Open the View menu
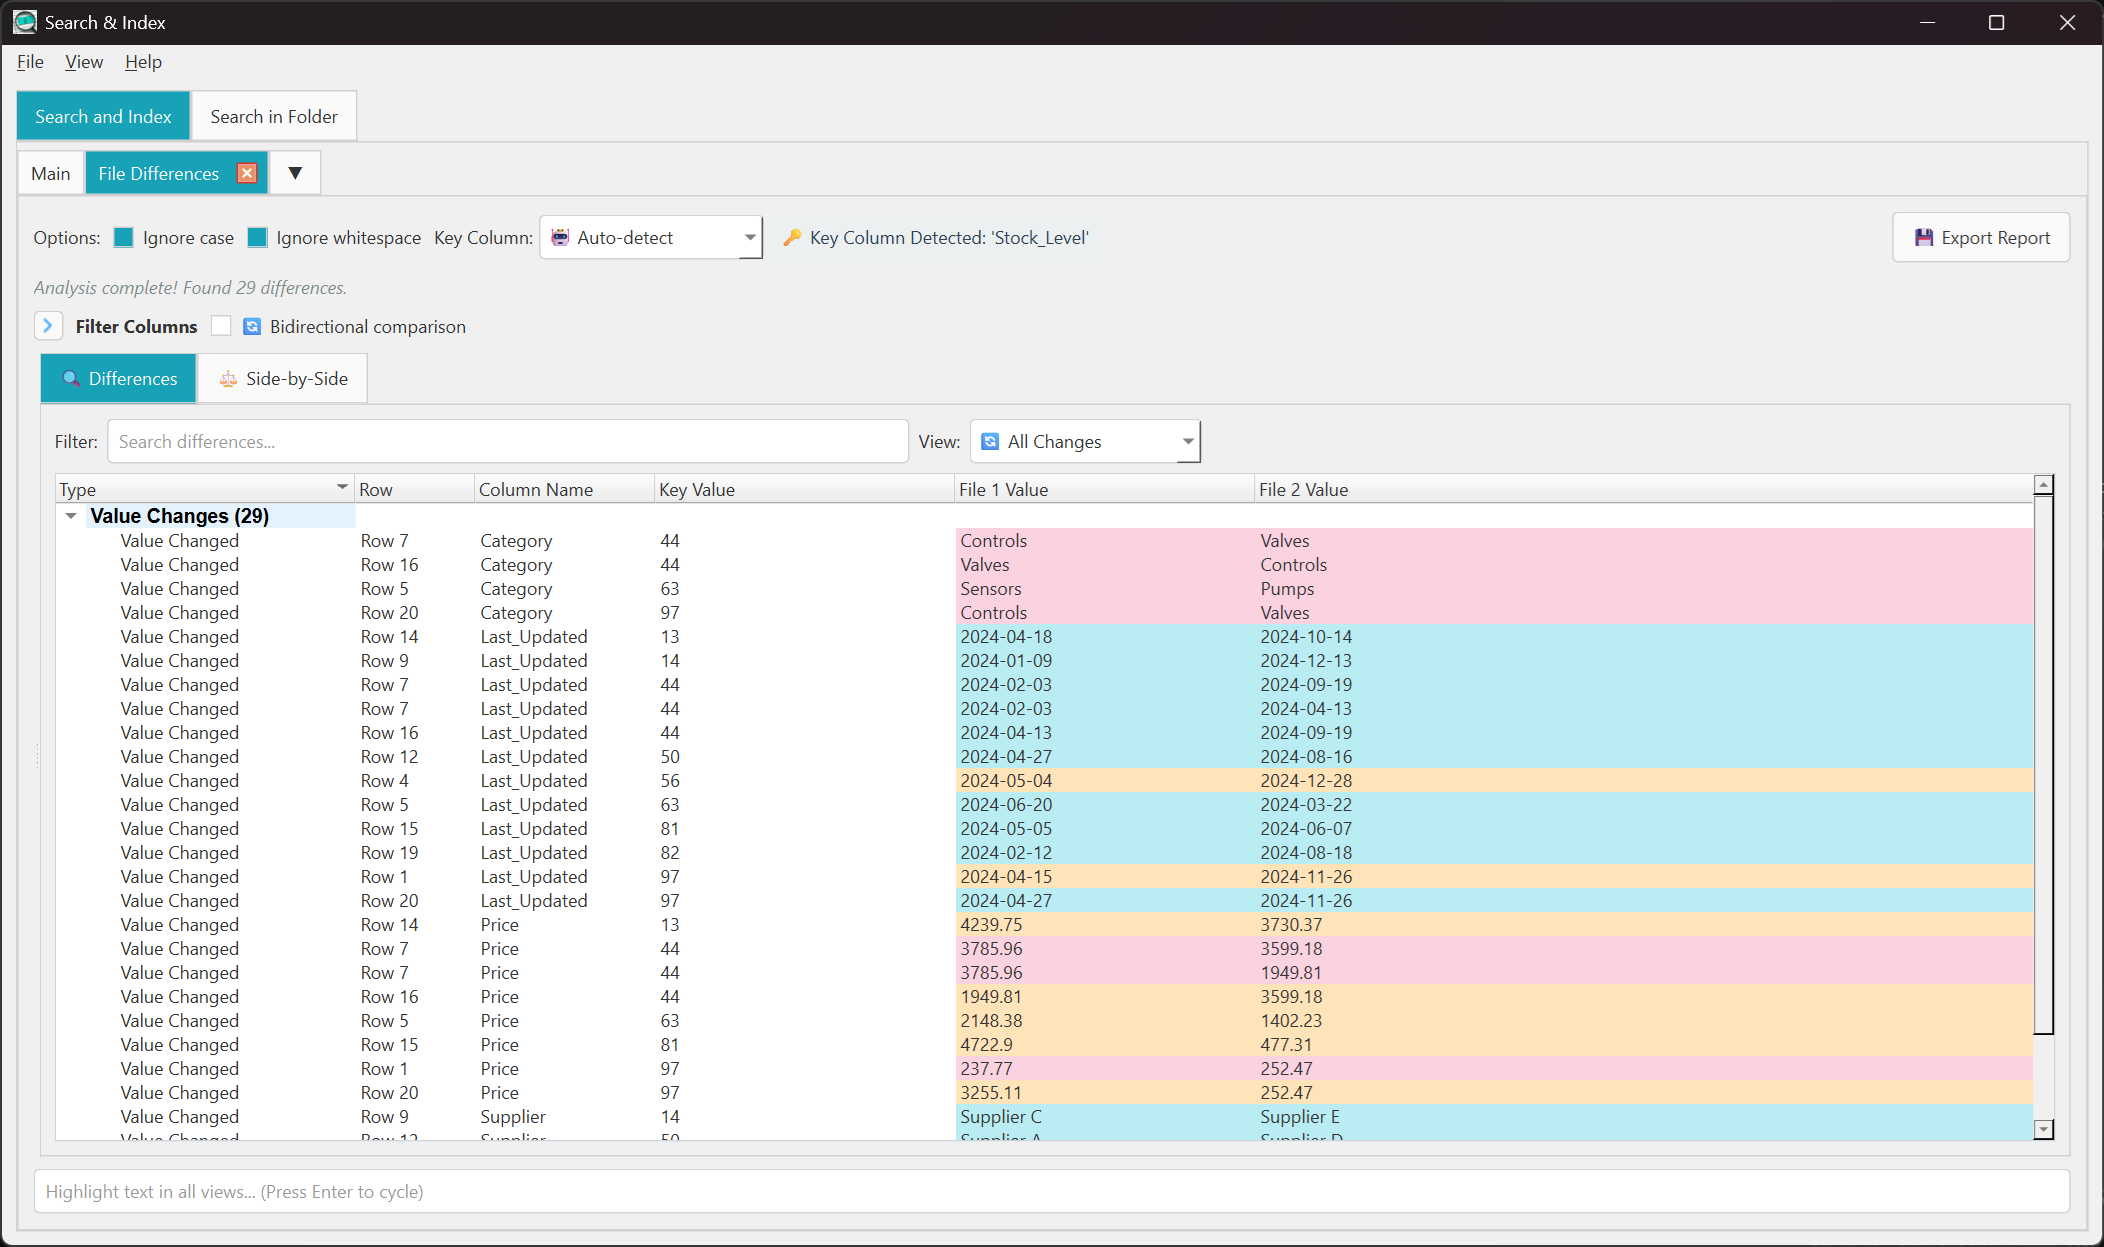Viewport: 2104px width, 1247px height. (x=84, y=62)
